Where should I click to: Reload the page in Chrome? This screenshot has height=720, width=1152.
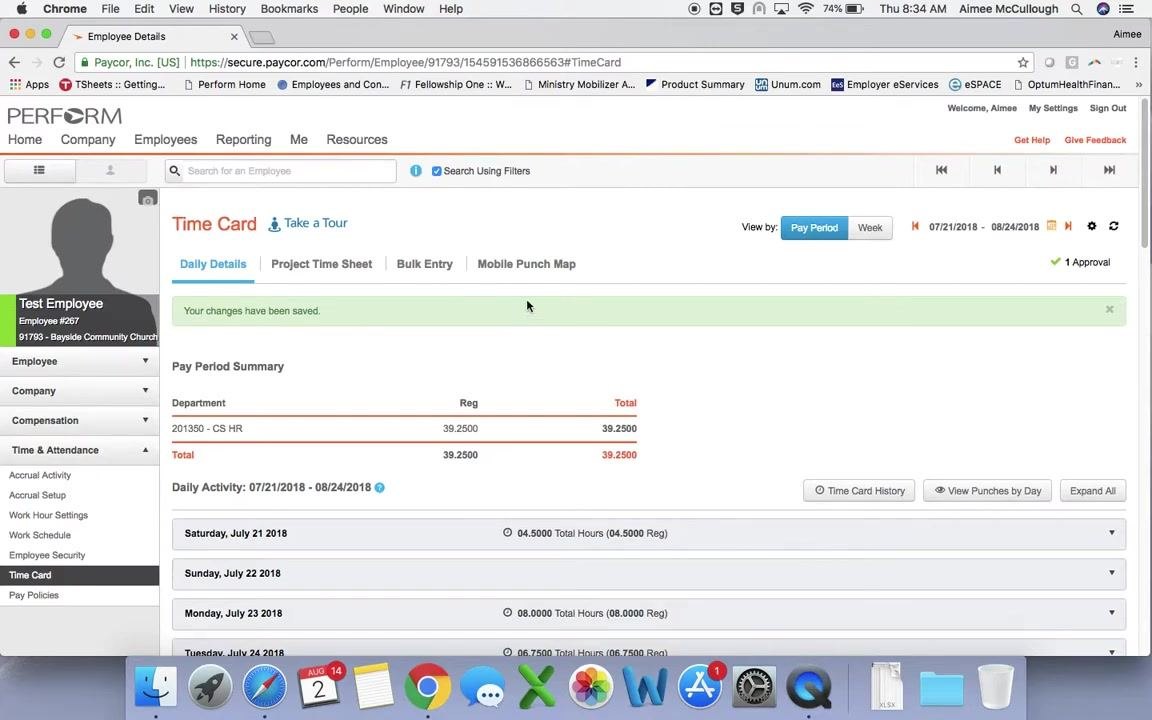pyautogui.click(x=60, y=62)
